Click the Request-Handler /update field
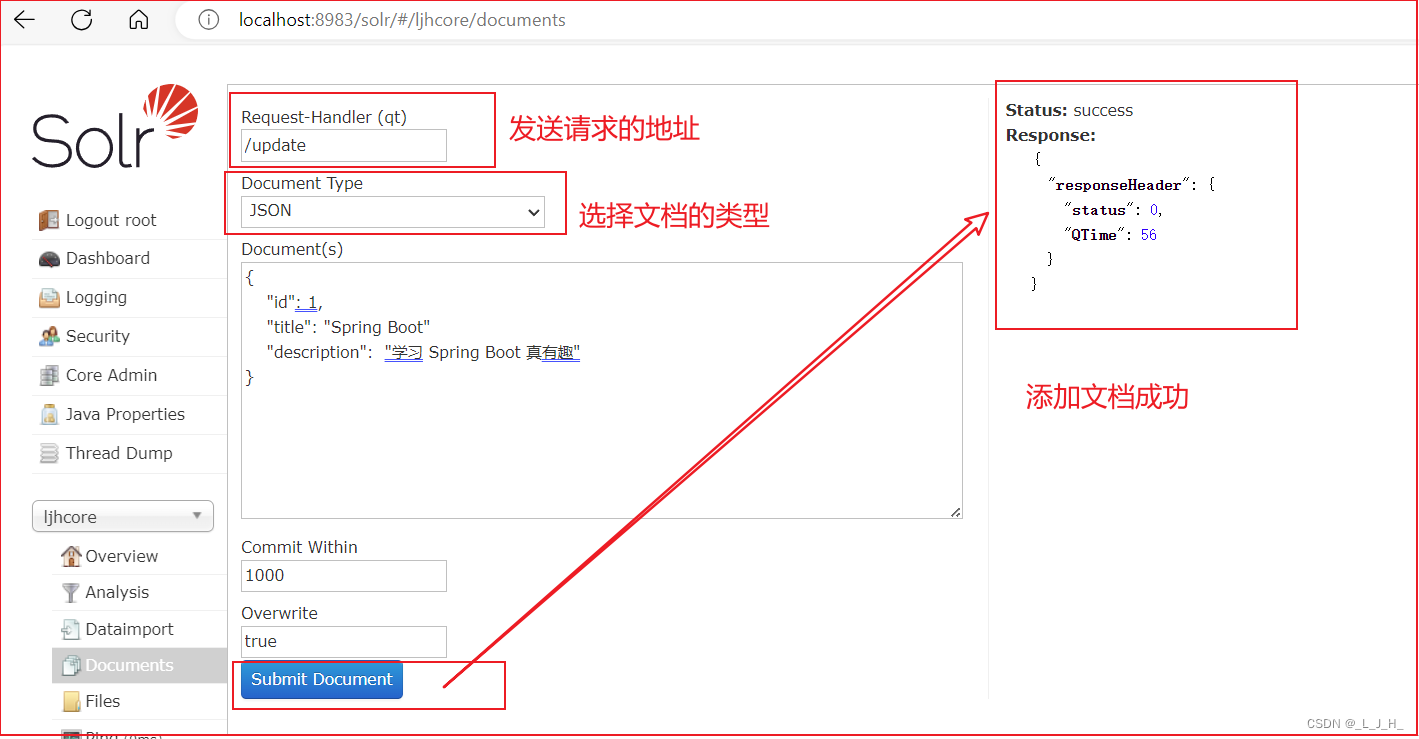The image size is (1419, 739). (344, 145)
